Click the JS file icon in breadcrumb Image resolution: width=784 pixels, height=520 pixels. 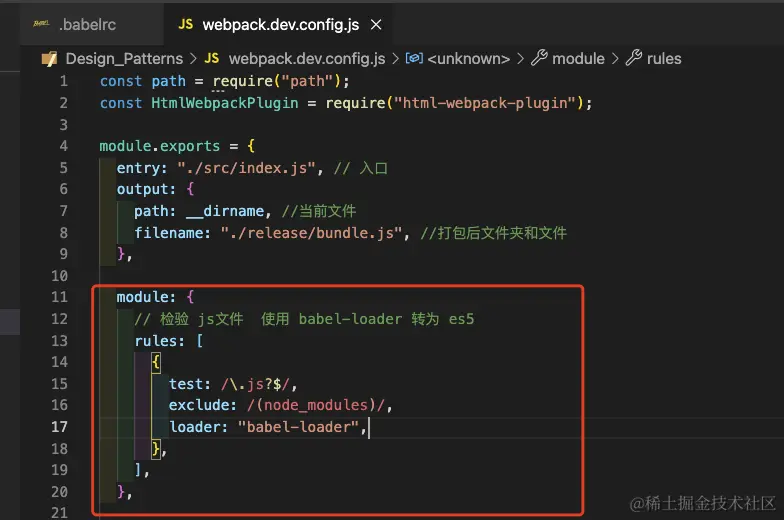pyautogui.click(x=212, y=58)
